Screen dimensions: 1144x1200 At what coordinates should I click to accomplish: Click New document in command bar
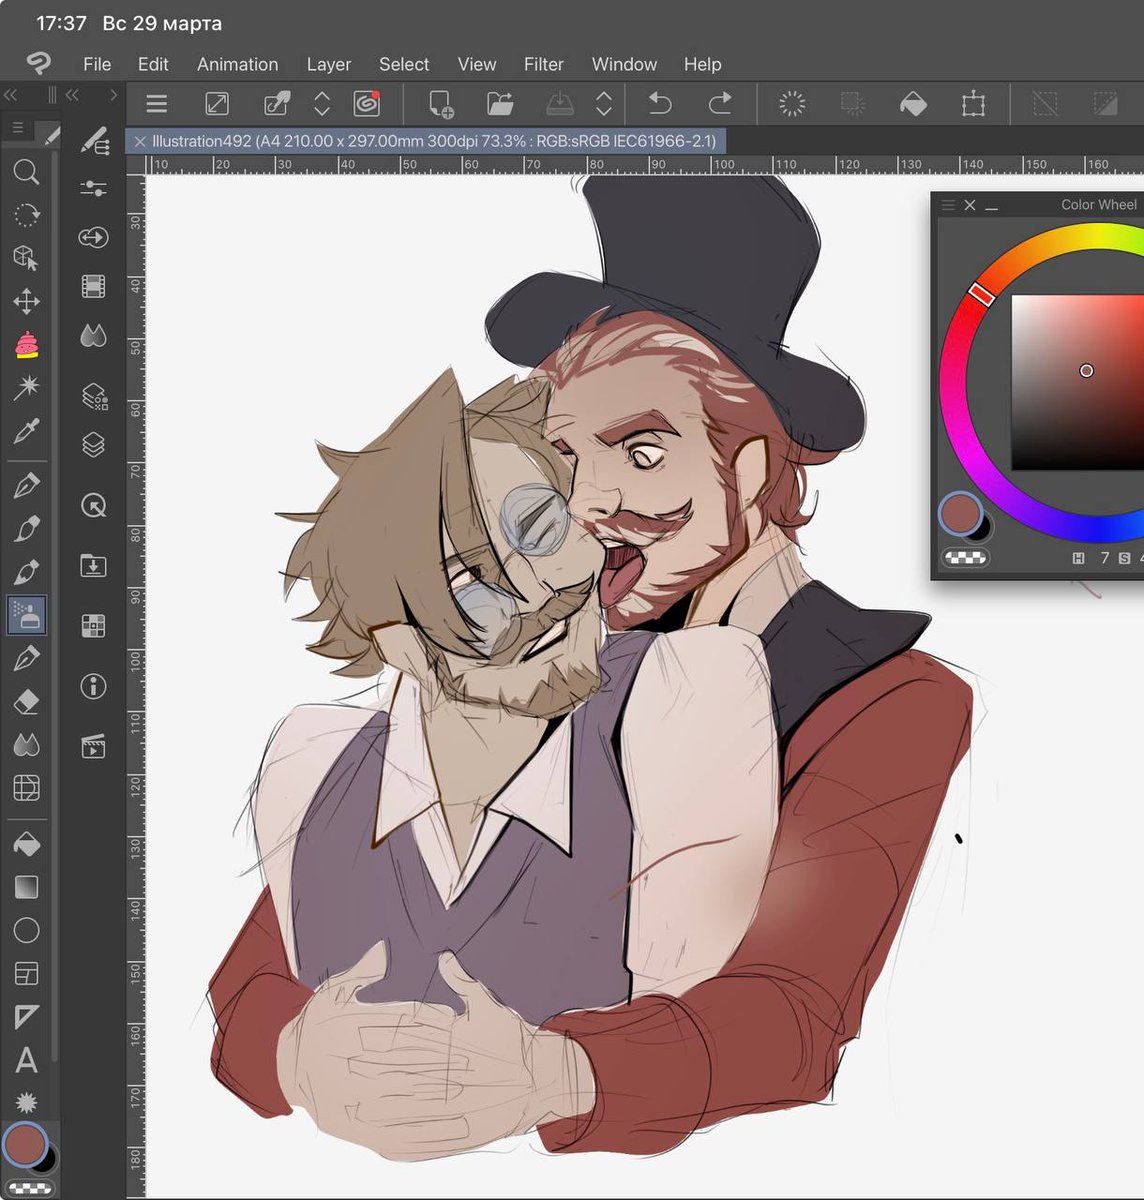(x=441, y=103)
